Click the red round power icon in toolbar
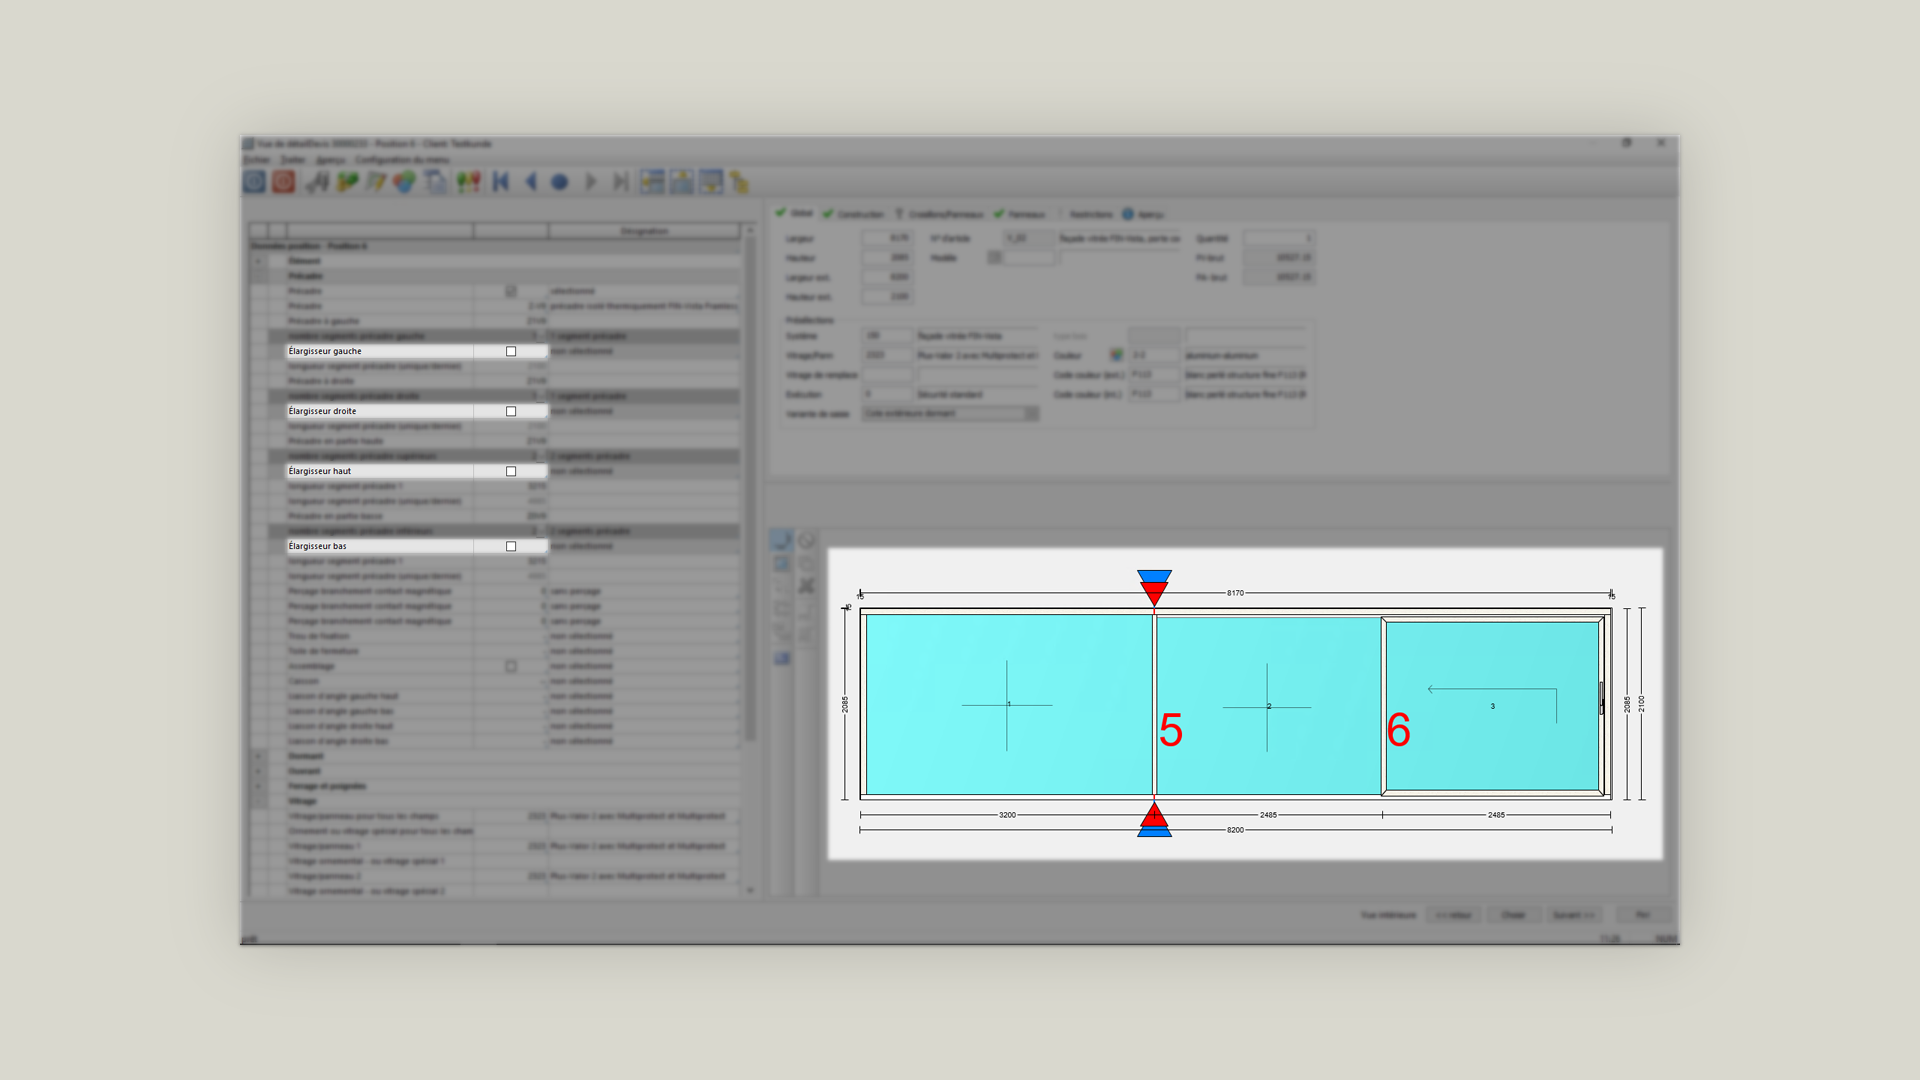Viewport: 1920px width, 1080px height. (x=284, y=181)
